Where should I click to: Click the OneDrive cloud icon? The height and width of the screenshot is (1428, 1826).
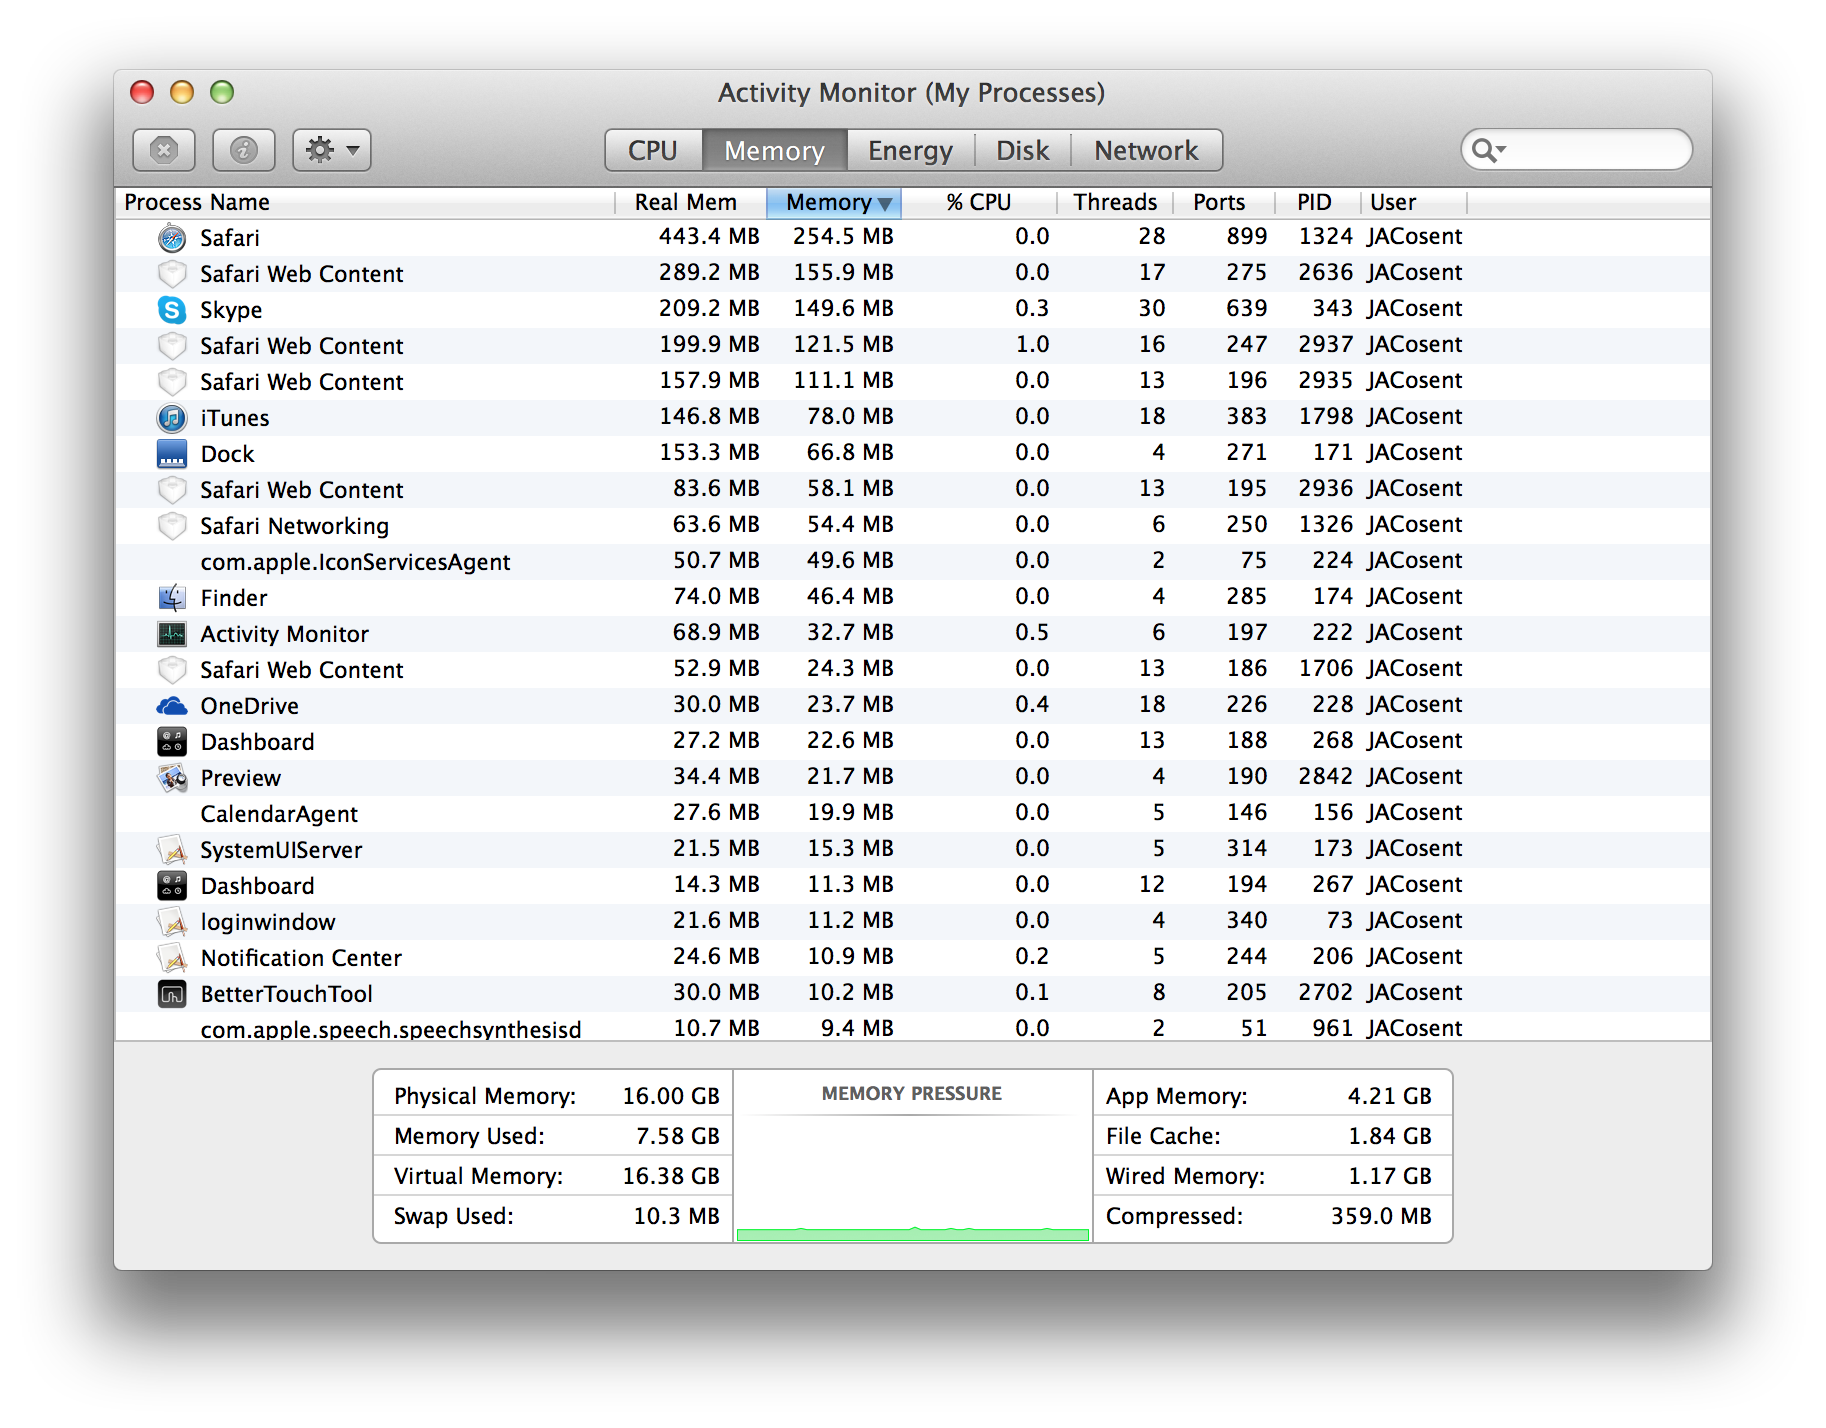coord(172,706)
